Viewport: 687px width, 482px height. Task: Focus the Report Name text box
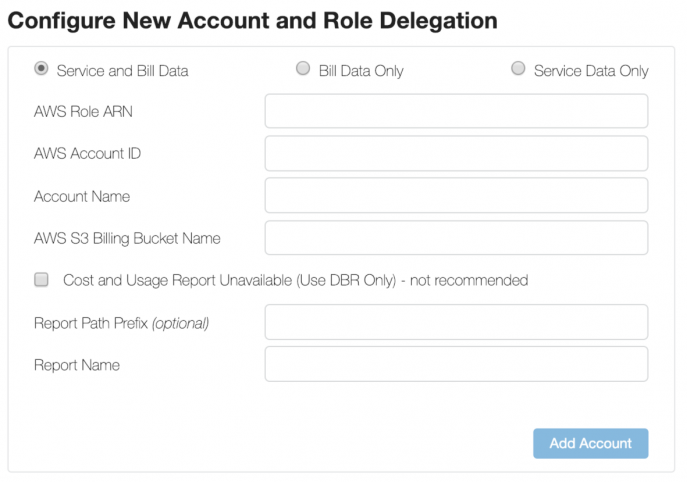click(x=456, y=364)
